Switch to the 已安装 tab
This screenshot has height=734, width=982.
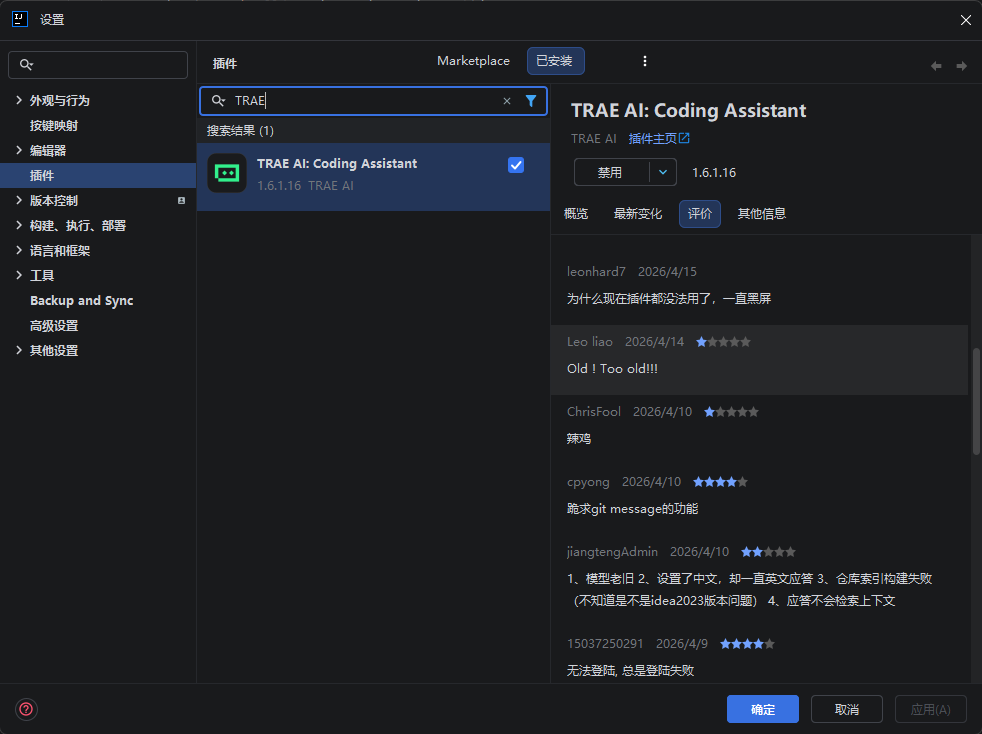click(556, 61)
